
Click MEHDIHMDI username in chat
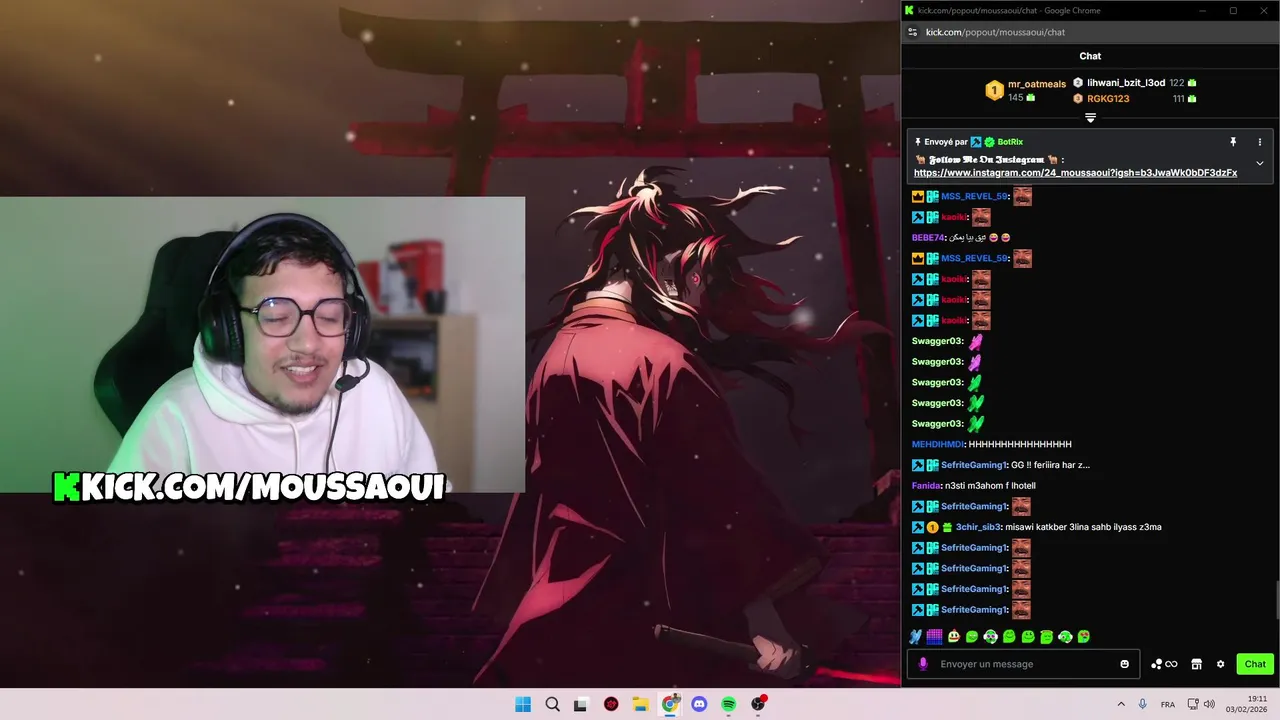tap(938, 444)
